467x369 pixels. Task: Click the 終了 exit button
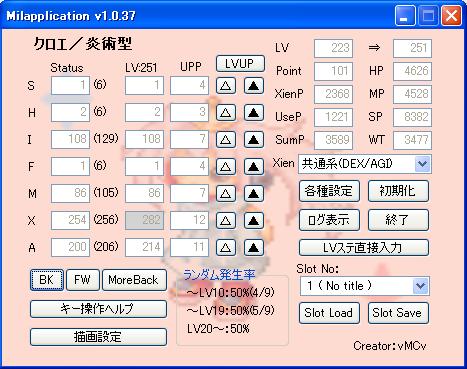click(398, 220)
